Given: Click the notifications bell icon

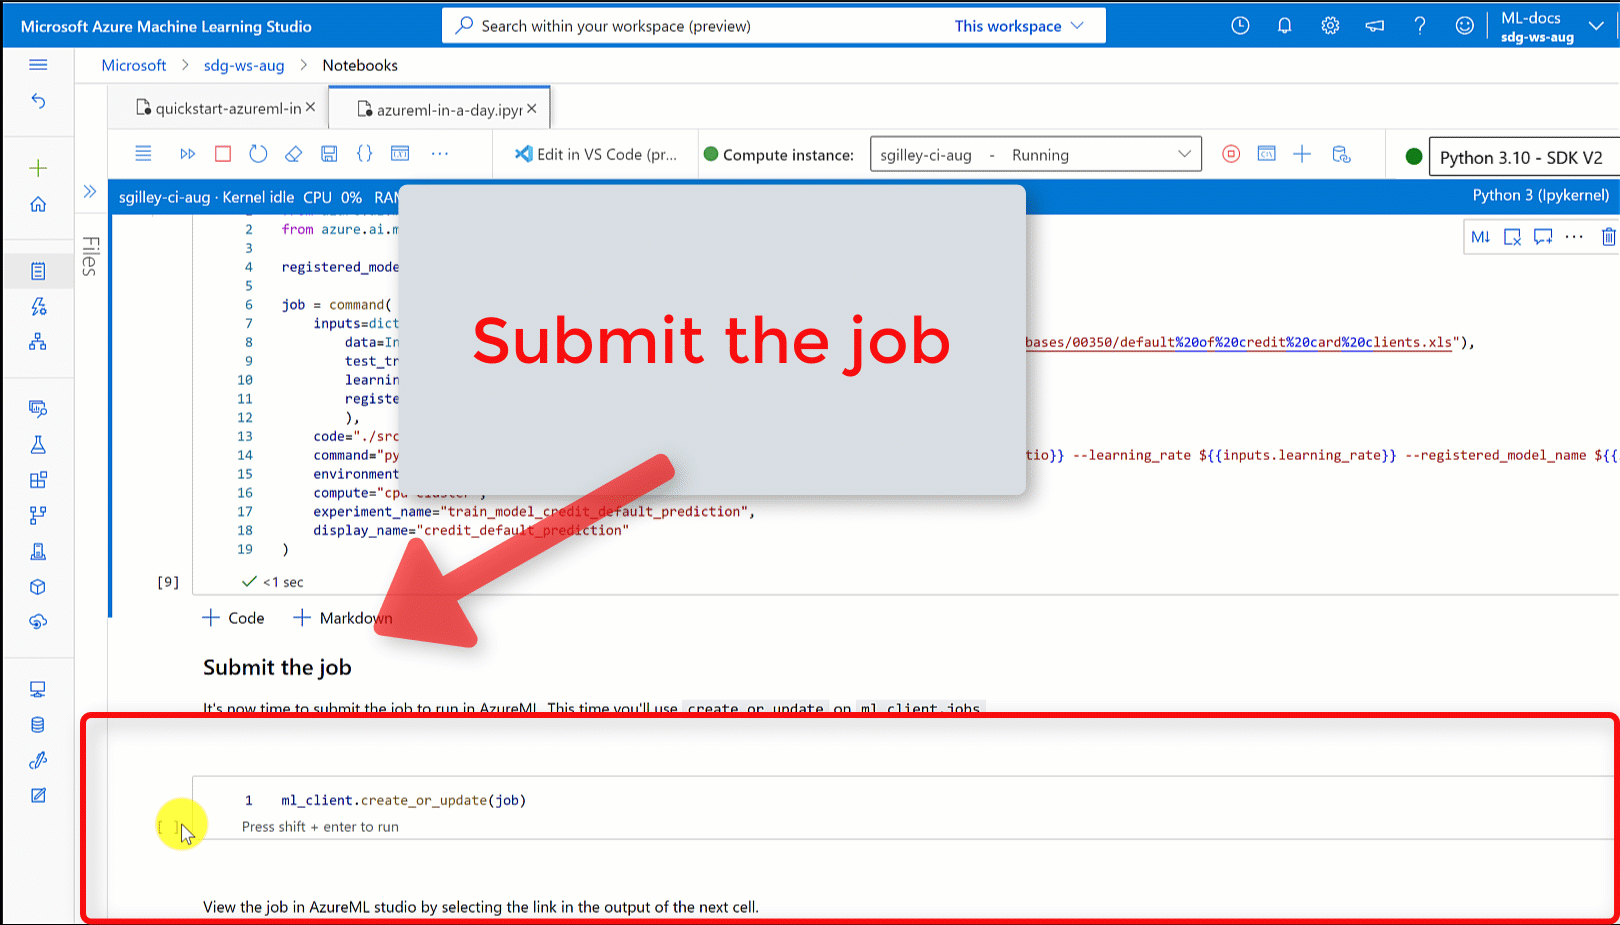Looking at the screenshot, I should click(x=1284, y=25).
